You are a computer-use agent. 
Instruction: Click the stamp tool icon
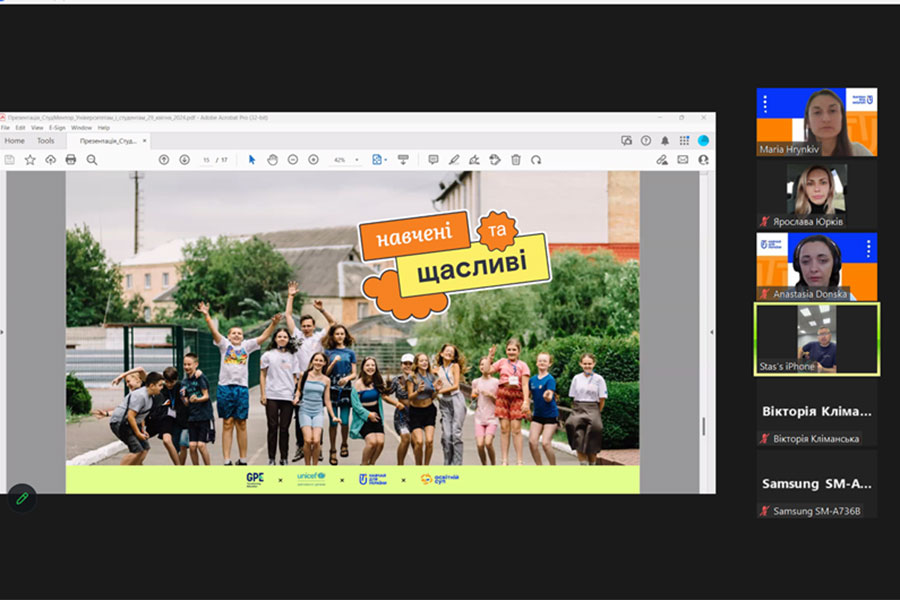(x=495, y=160)
